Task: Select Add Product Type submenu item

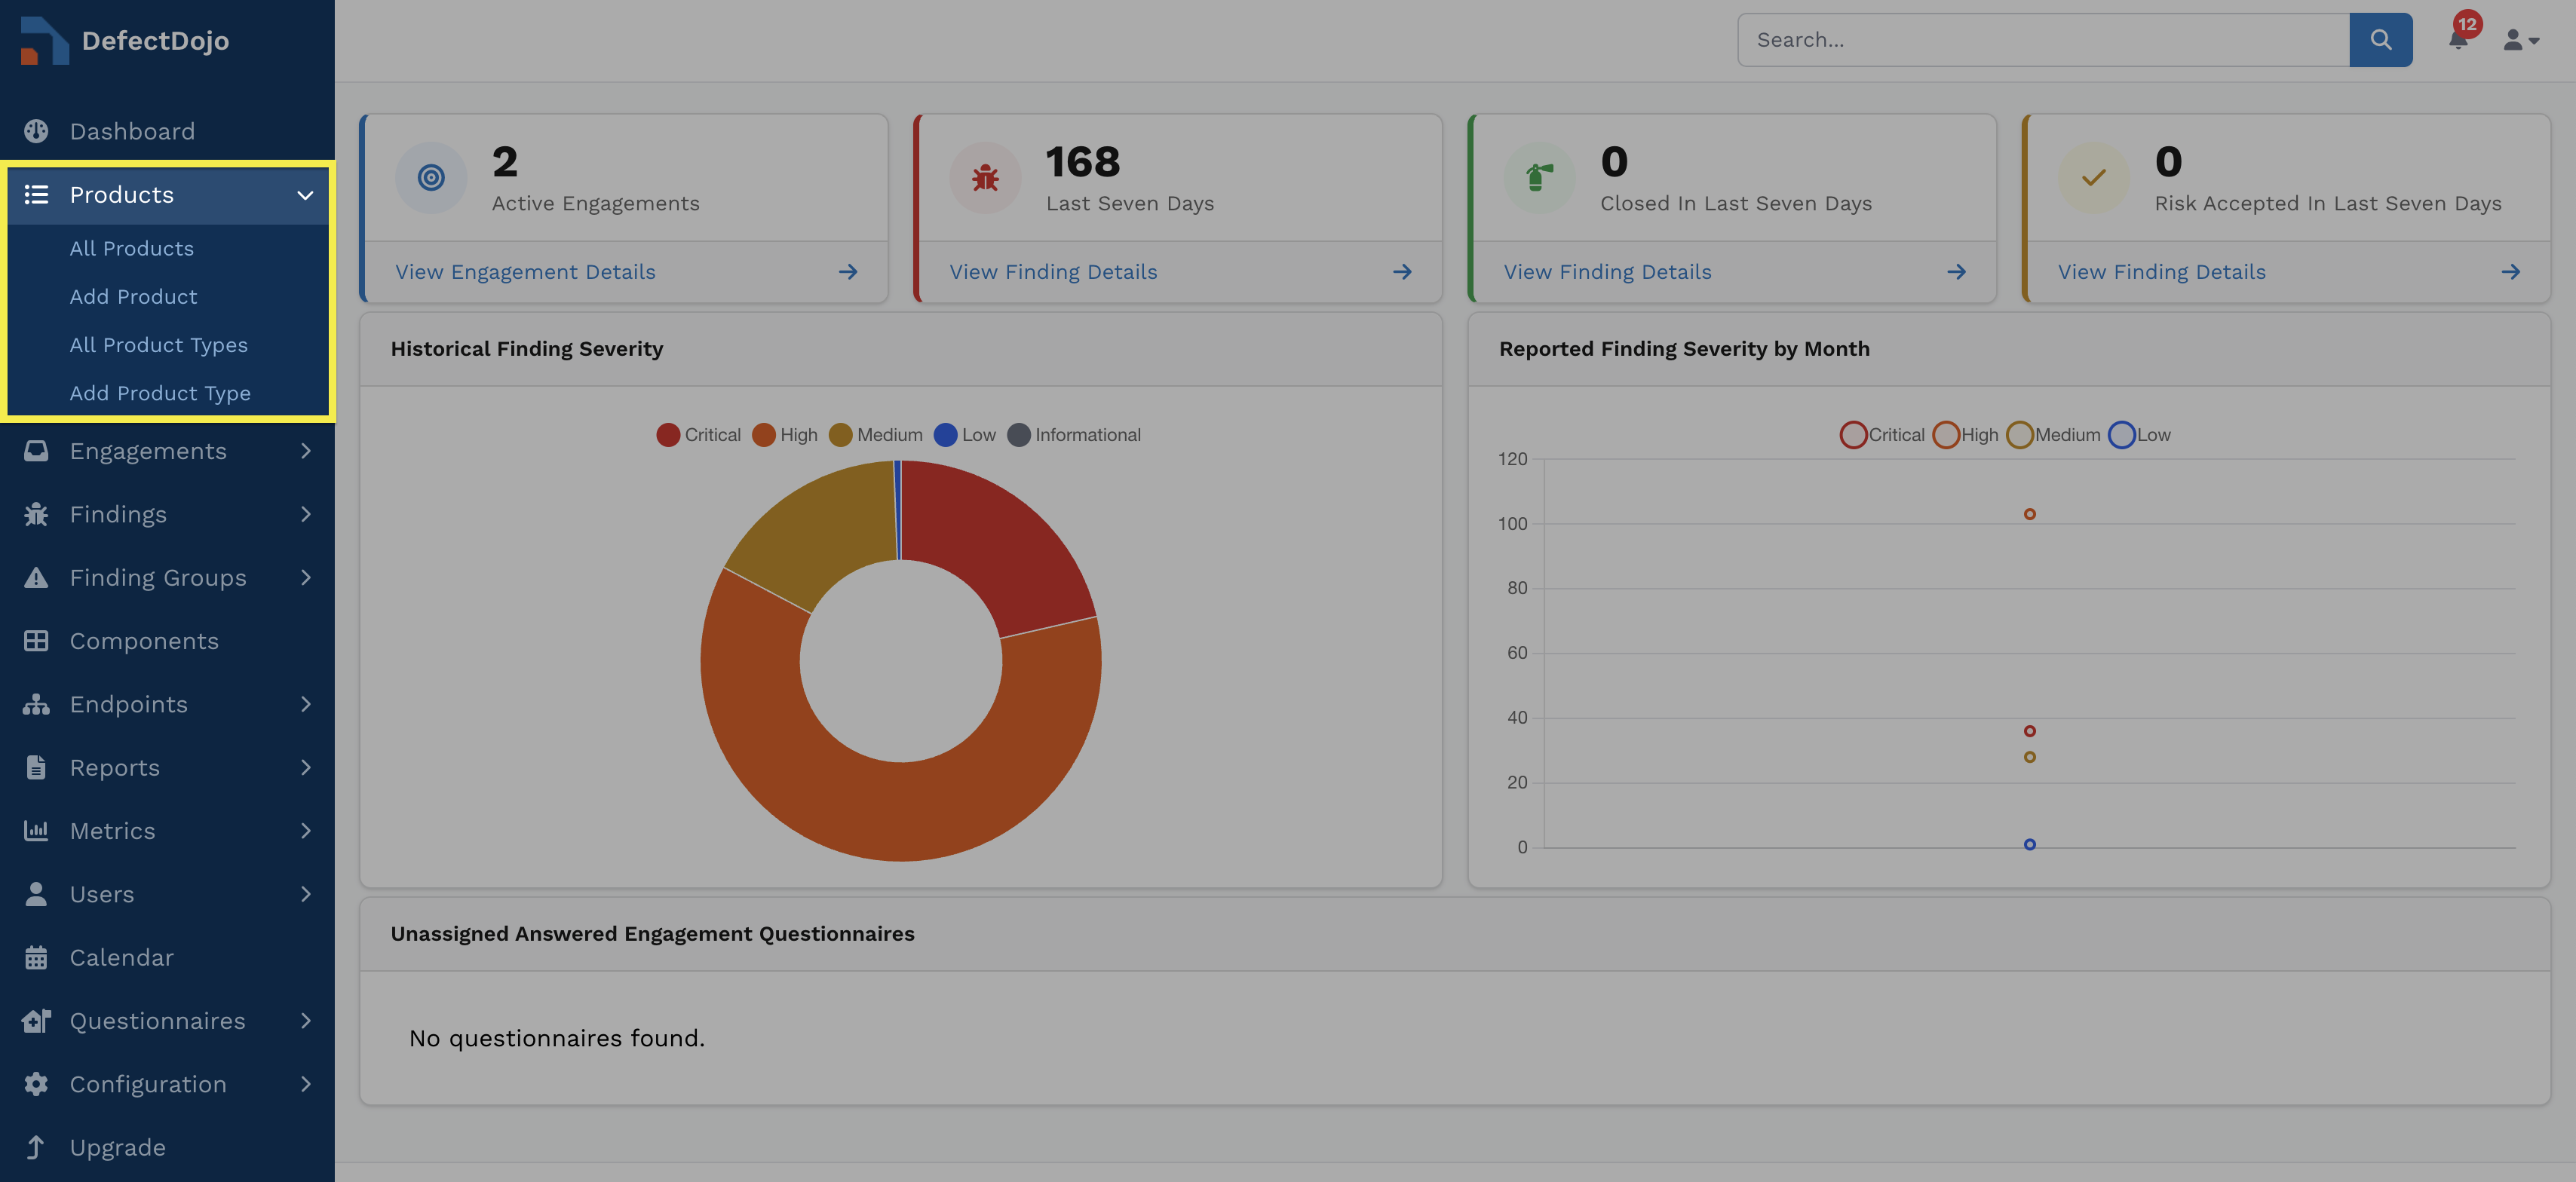Action: click(160, 394)
